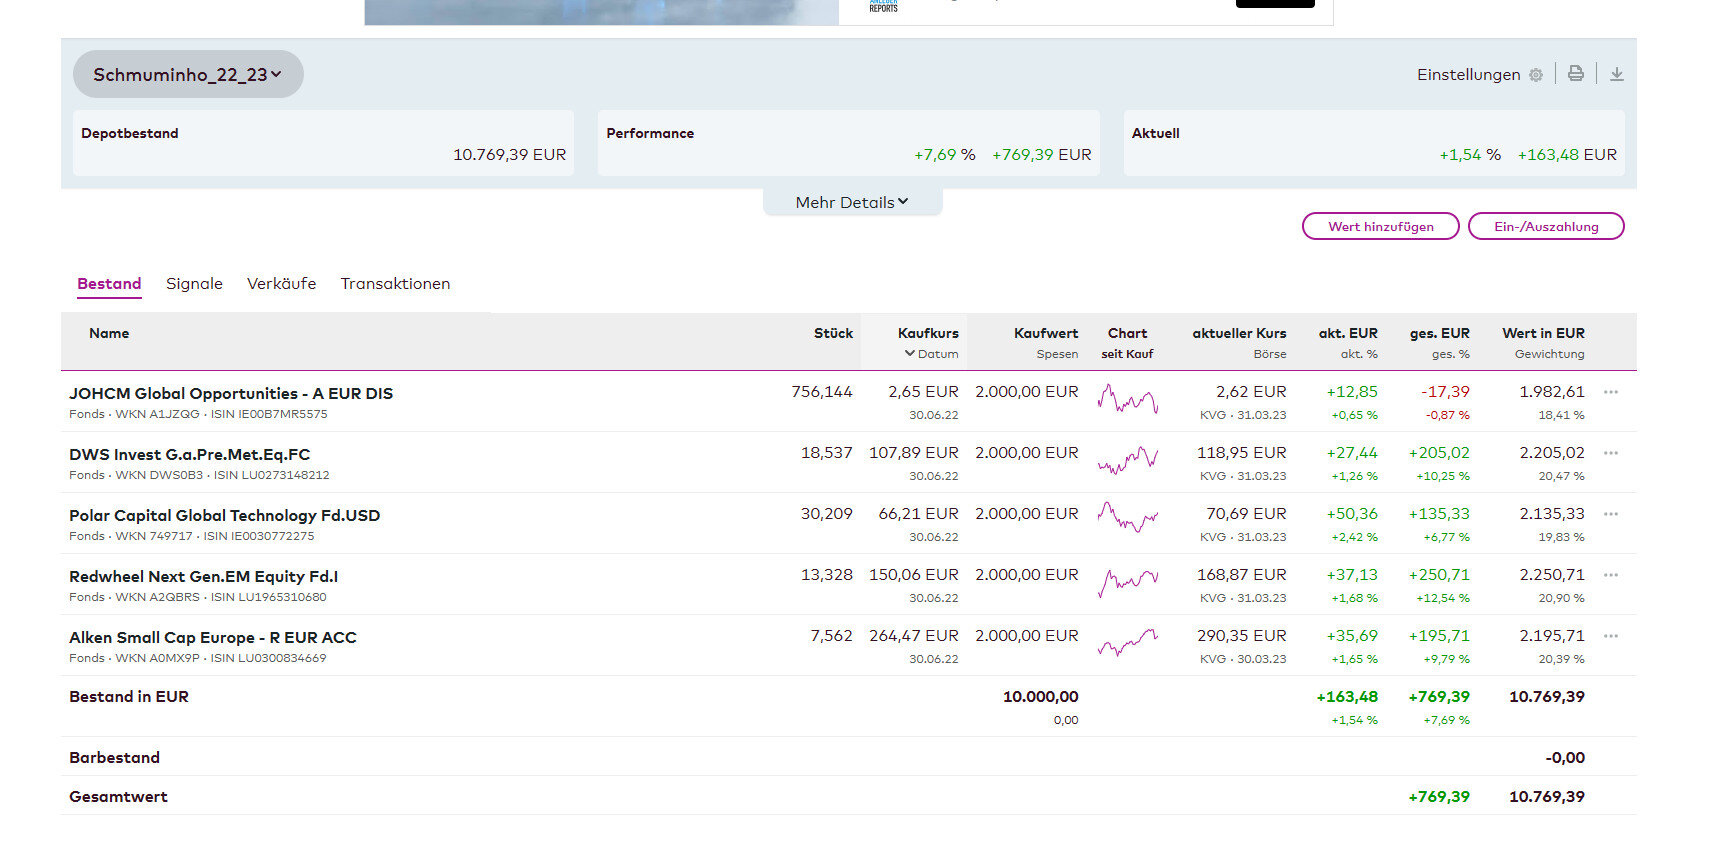Click the Wert hinzufügen button
This screenshot has width=1729, height=854.
pos(1380,227)
